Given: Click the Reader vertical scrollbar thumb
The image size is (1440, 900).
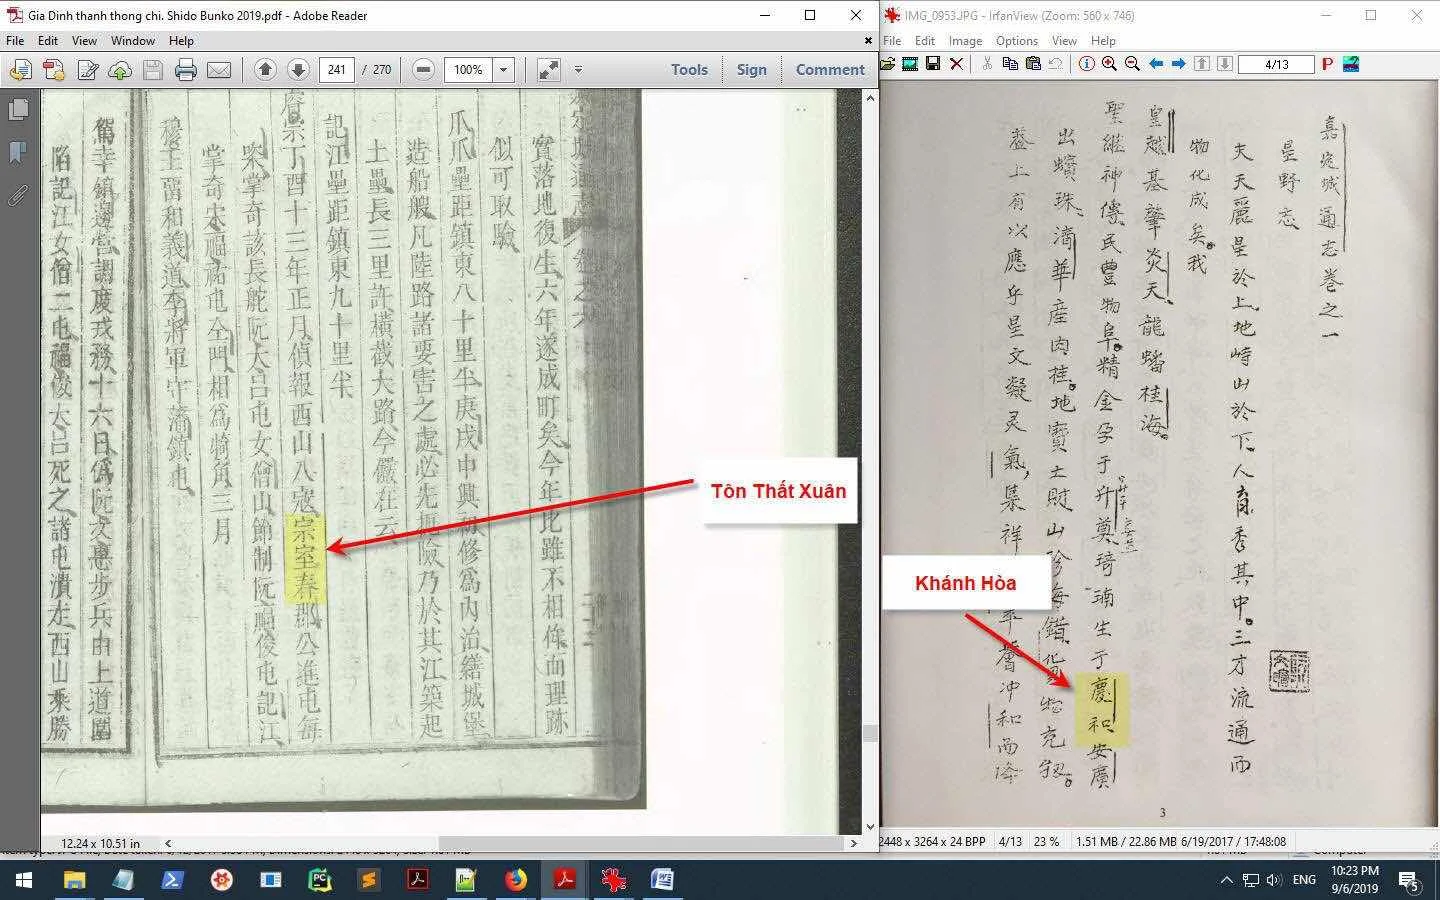Looking at the screenshot, I should pos(870,733).
